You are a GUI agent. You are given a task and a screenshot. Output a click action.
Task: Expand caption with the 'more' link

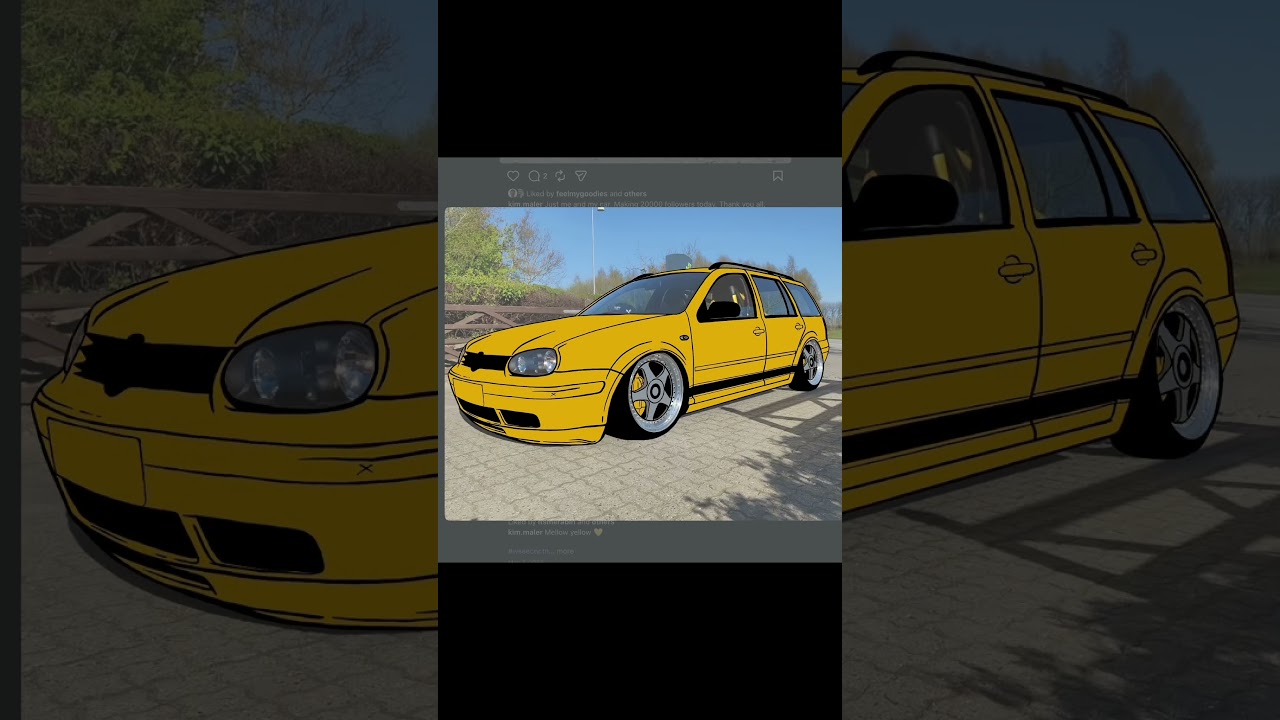click(x=565, y=551)
